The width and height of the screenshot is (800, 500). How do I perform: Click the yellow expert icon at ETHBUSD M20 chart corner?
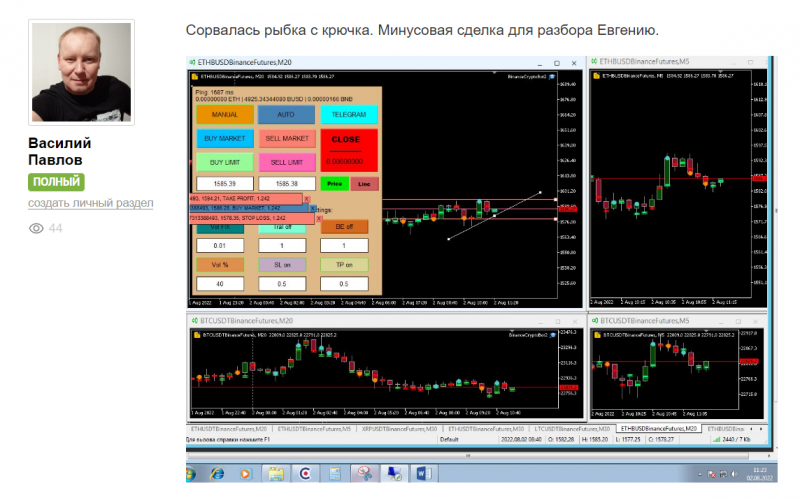(x=195, y=77)
